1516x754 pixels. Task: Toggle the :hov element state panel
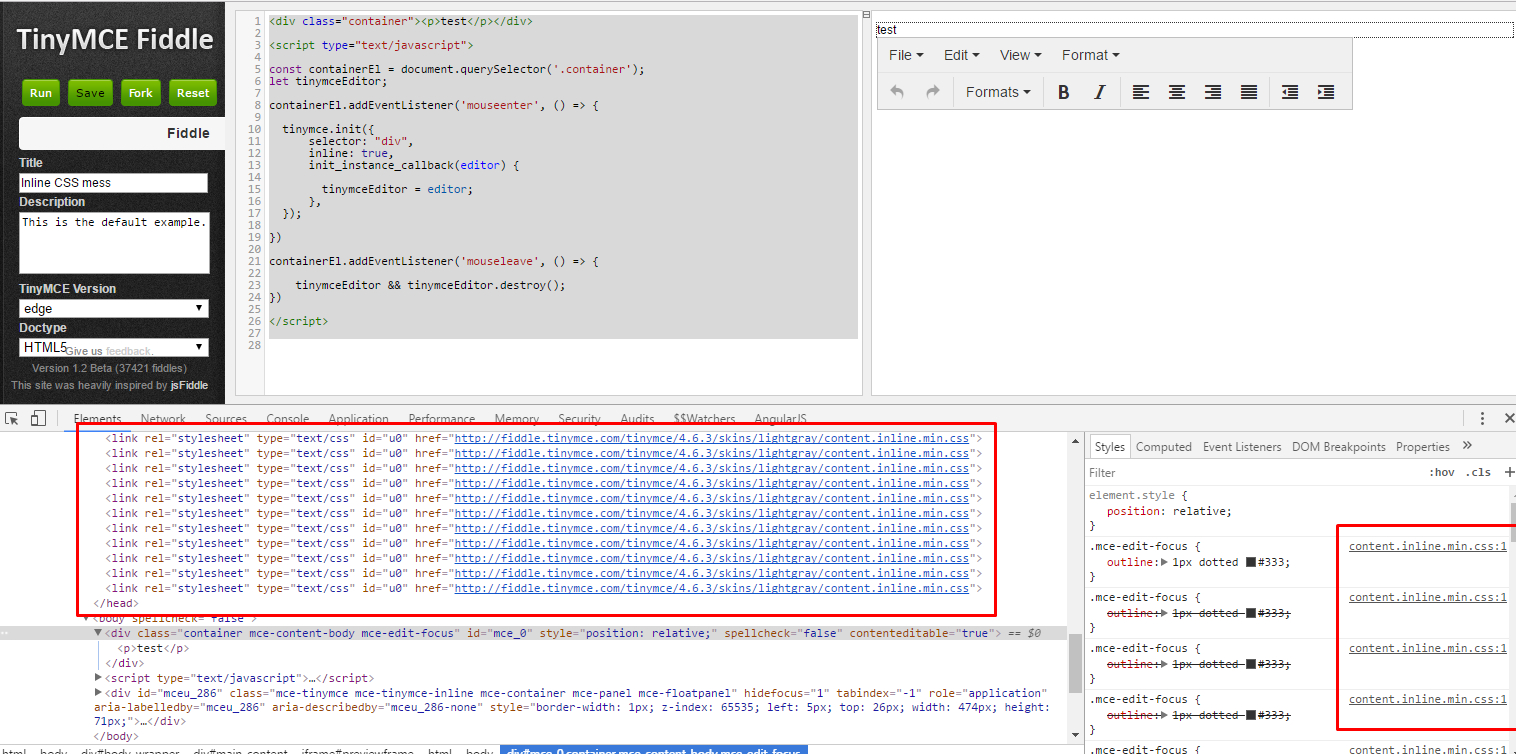tap(1441, 472)
